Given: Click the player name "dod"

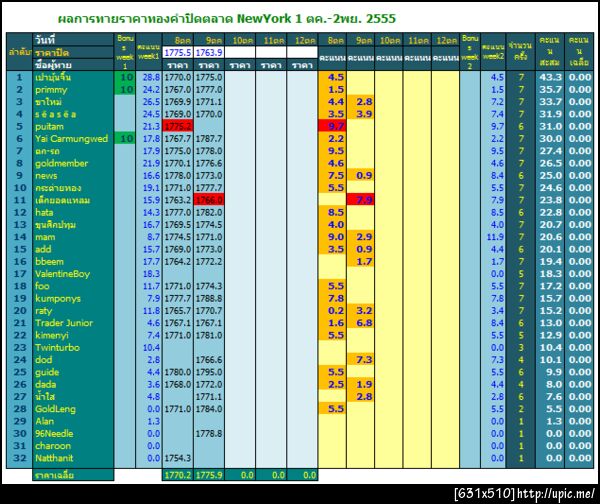Looking at the screenshot, I should pos(43,360).
